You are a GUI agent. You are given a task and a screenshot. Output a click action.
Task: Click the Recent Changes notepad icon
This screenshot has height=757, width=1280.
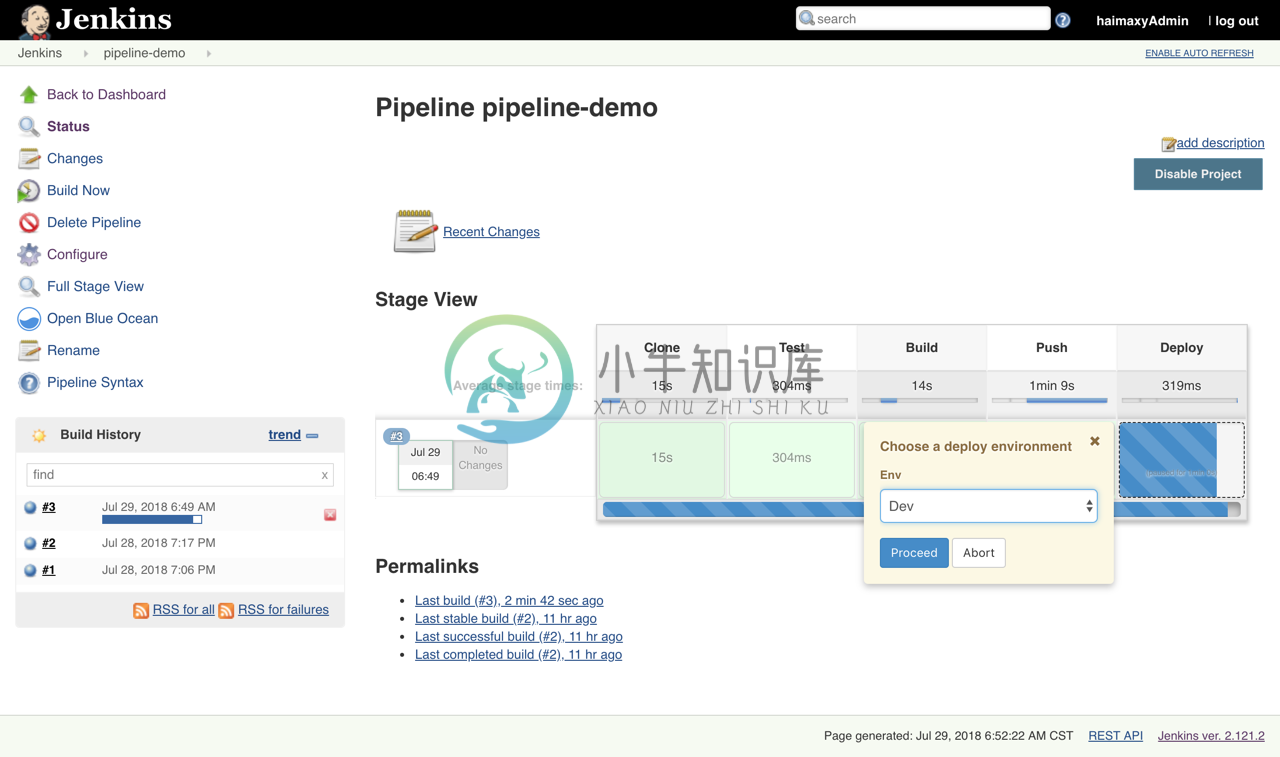click(415, 231)
